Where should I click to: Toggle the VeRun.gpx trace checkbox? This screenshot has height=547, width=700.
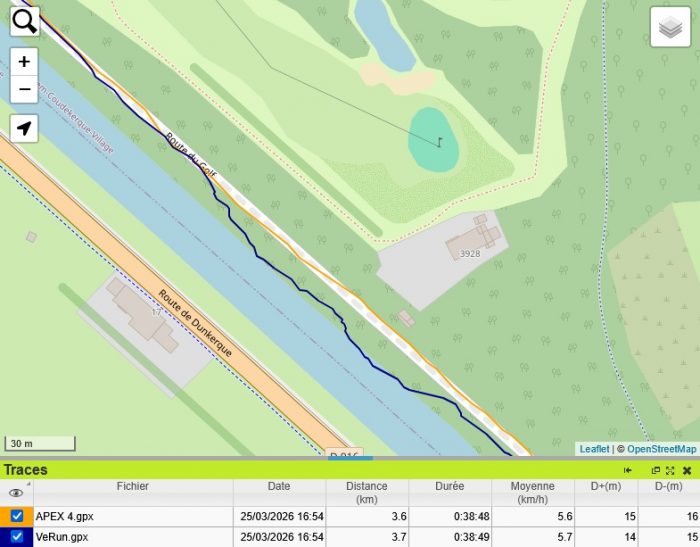[17, 537]
